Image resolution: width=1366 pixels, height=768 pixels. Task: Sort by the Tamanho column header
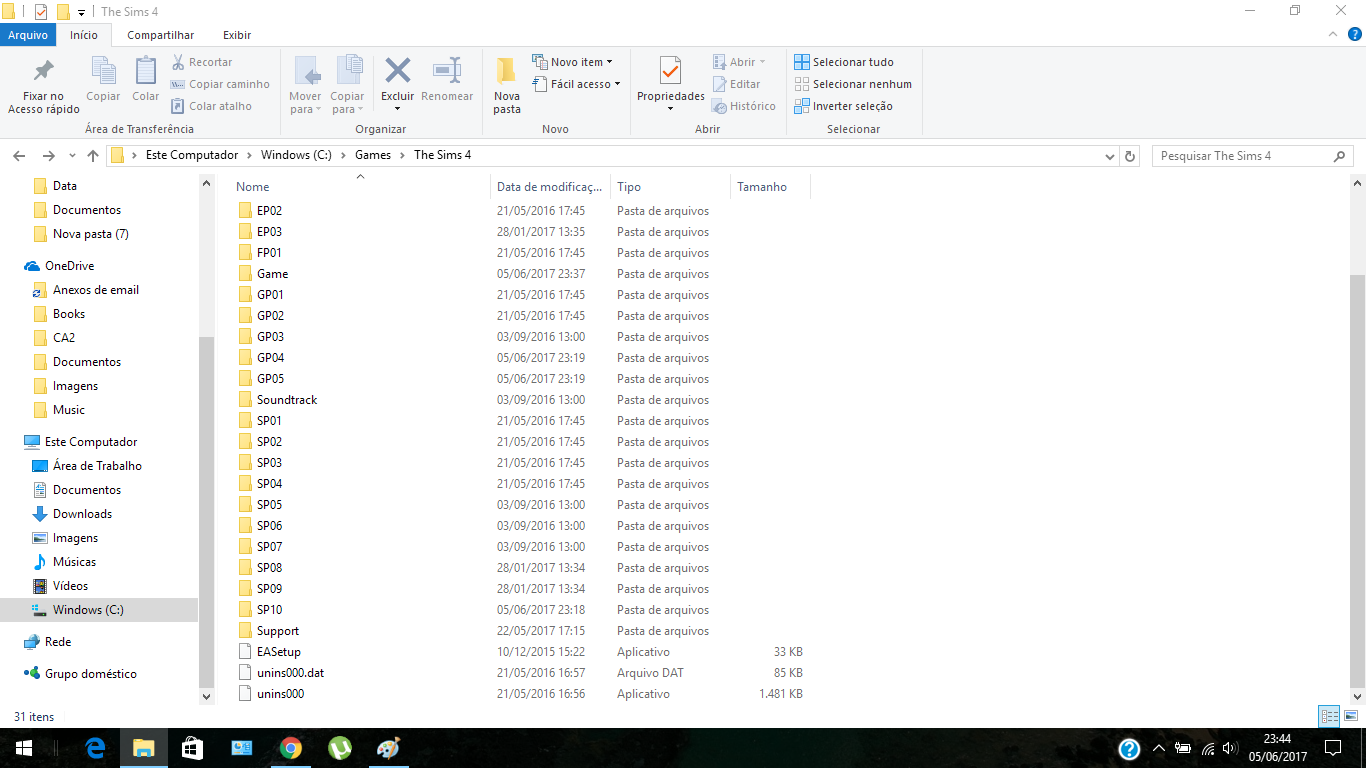(x=770, y=187)
